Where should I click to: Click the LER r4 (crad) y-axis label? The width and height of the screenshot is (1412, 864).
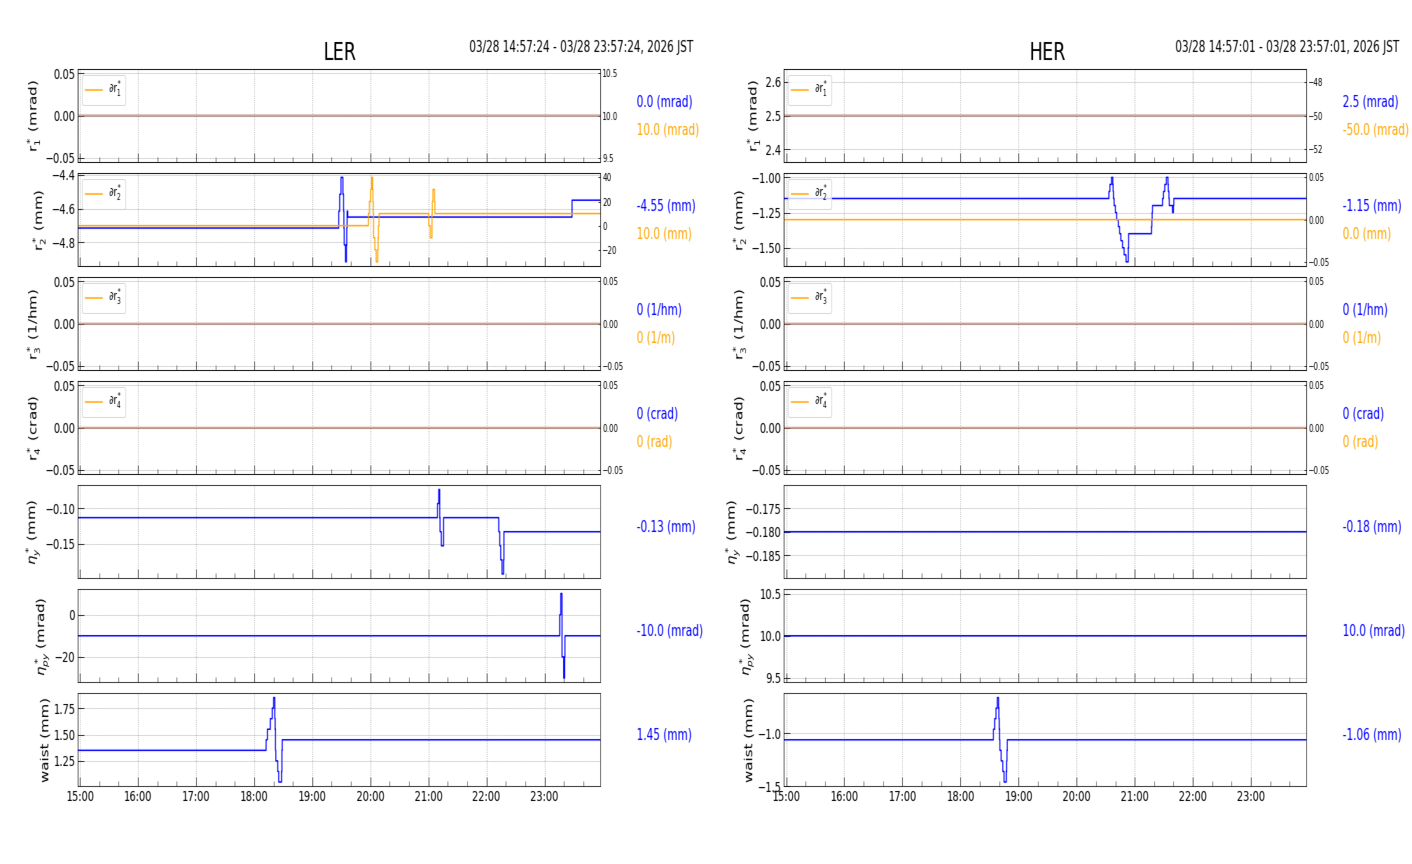coord(34,428)
